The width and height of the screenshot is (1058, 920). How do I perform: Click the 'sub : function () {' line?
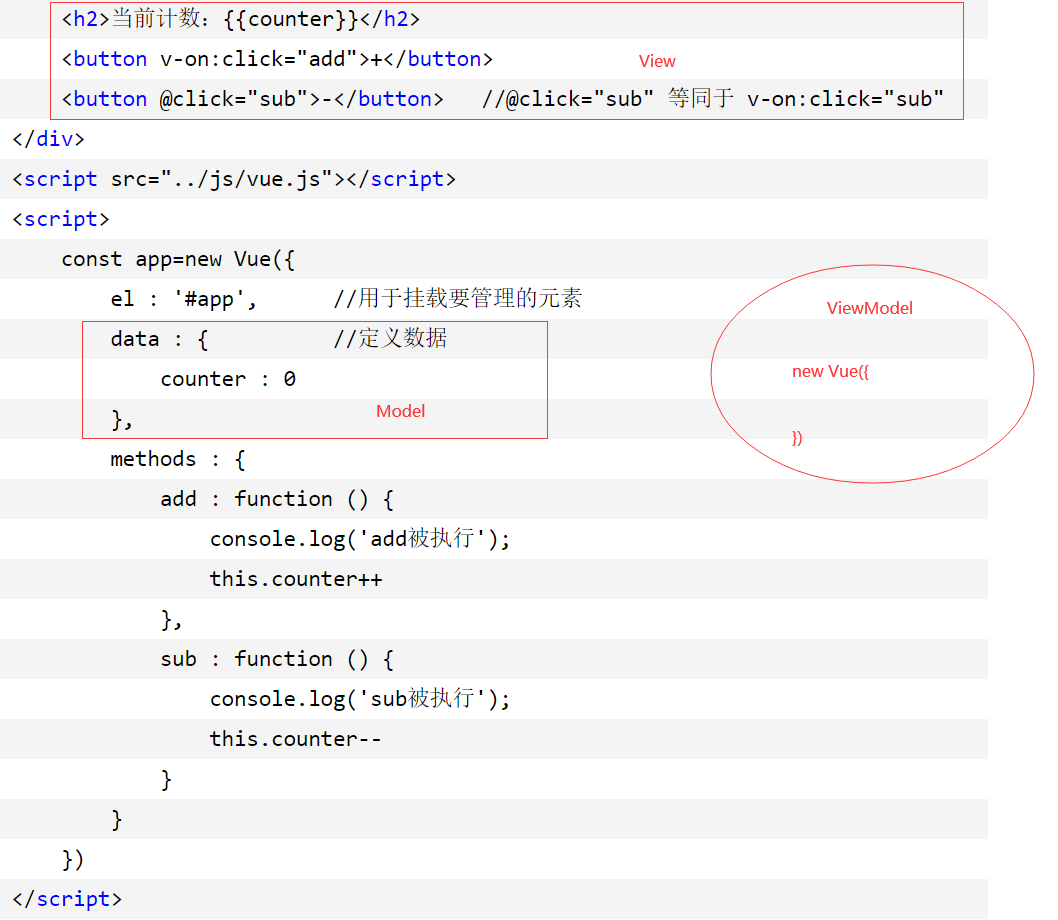pyautogui.click(x=277, y=659)
